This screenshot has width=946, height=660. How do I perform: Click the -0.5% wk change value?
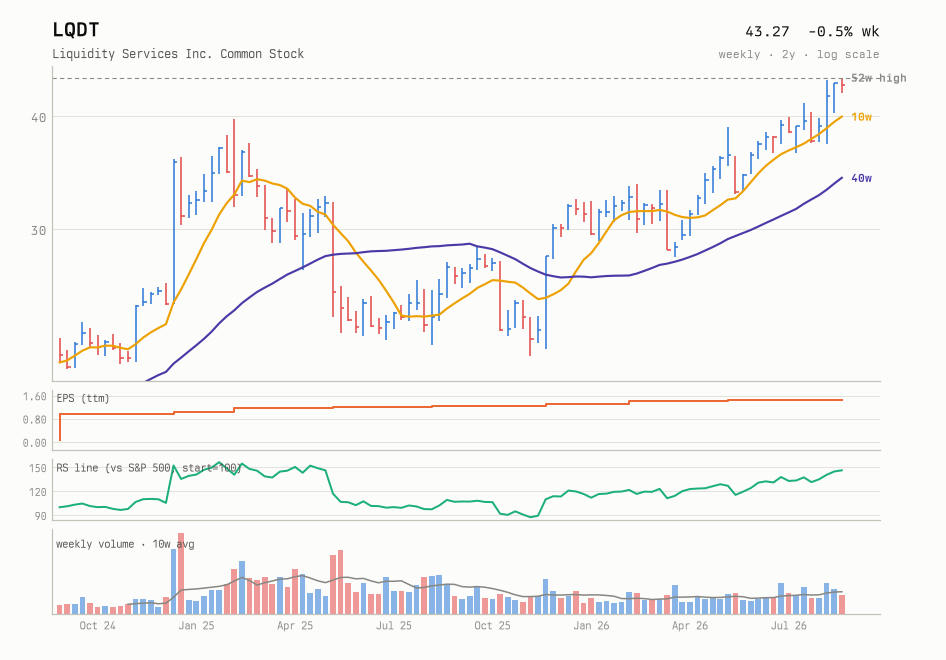(x=843, y=31)
